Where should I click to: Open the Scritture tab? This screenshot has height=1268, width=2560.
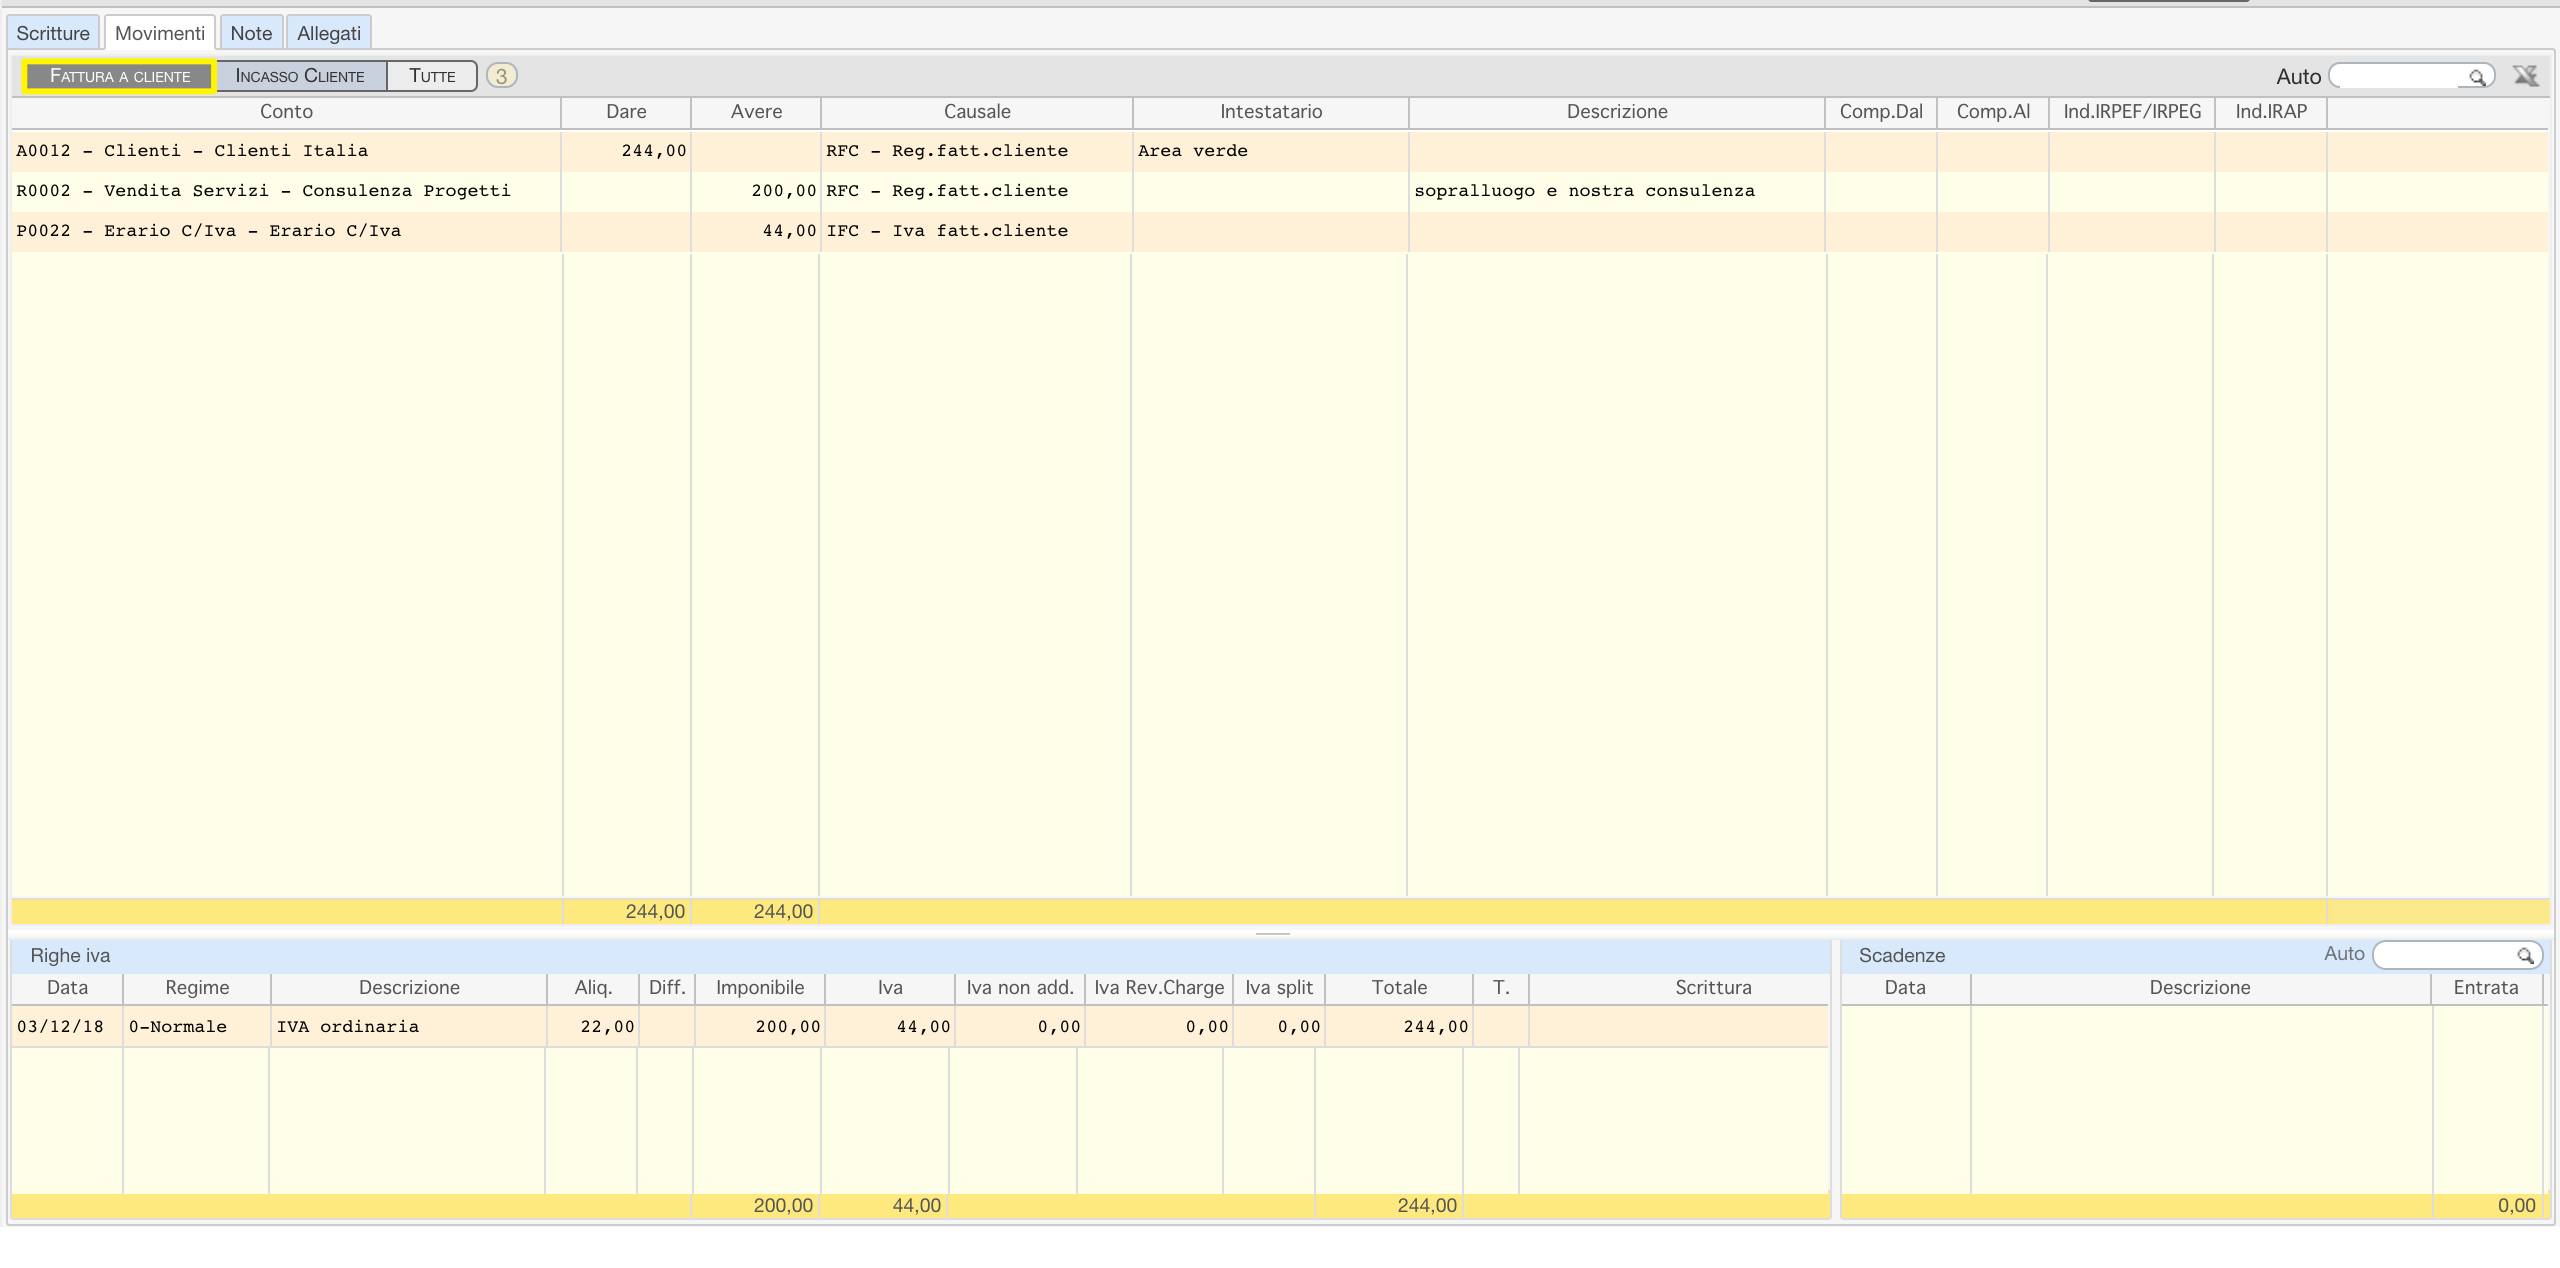pyautogui.click(x=53, y=33)
